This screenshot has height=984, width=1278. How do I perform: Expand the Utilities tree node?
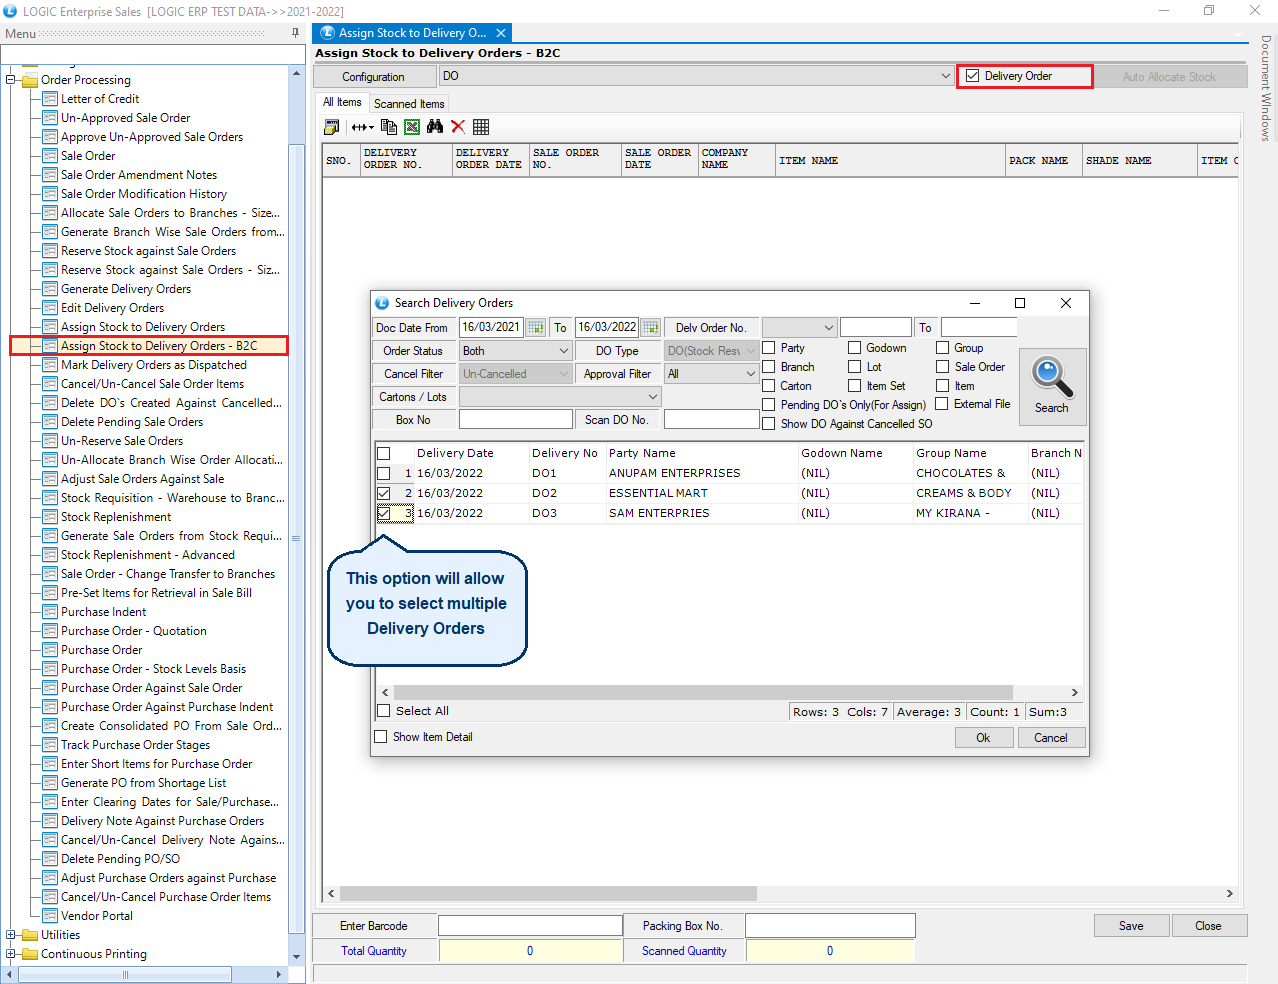pos(11,935)
